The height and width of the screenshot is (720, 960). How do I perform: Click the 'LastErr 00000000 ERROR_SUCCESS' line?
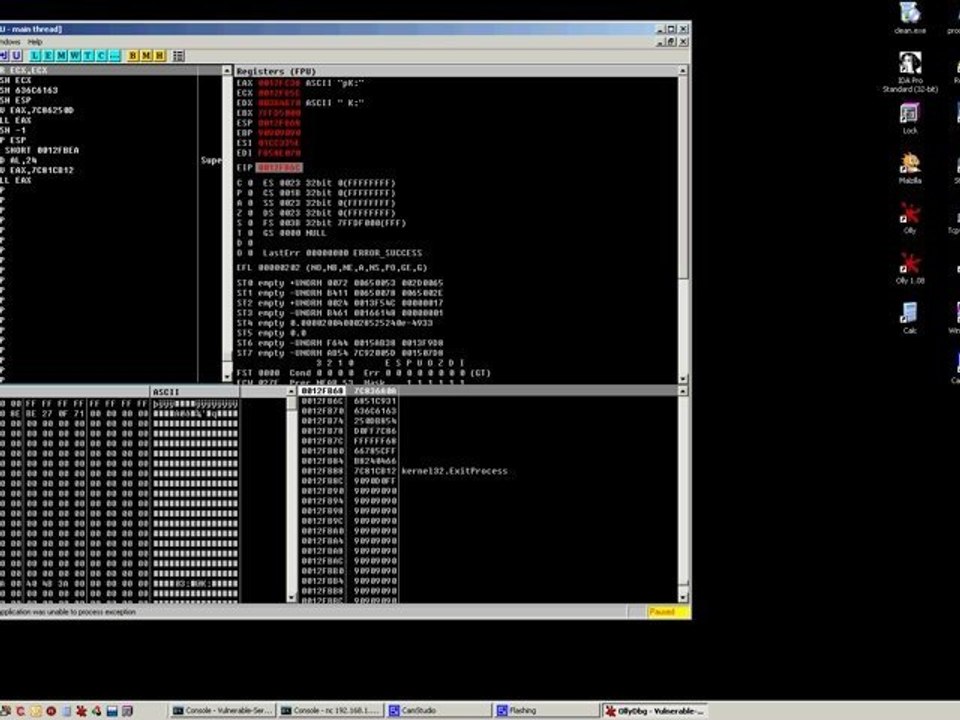[x=342, y=253]
